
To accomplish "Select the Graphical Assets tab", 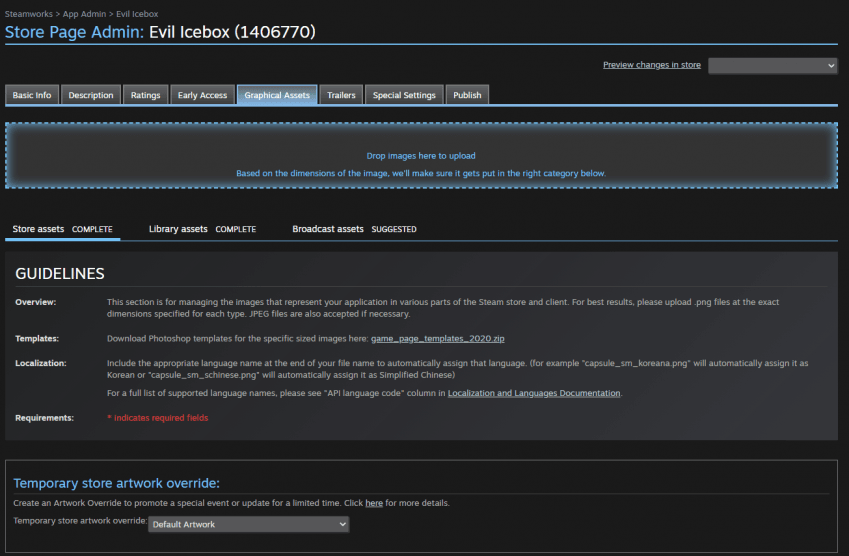I will [277, 95].
